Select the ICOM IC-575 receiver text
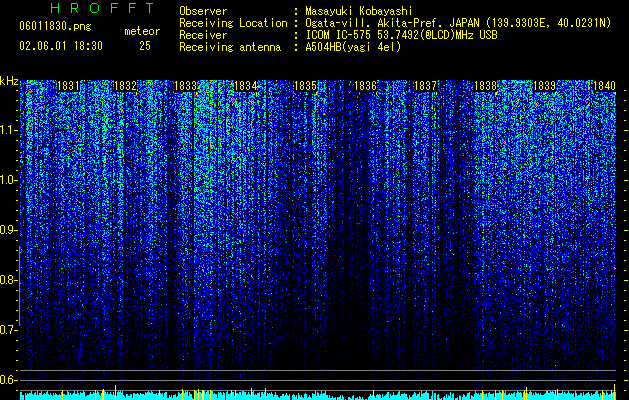The width and height of the screenshot is (629, 400). click(x=401, y=35)
